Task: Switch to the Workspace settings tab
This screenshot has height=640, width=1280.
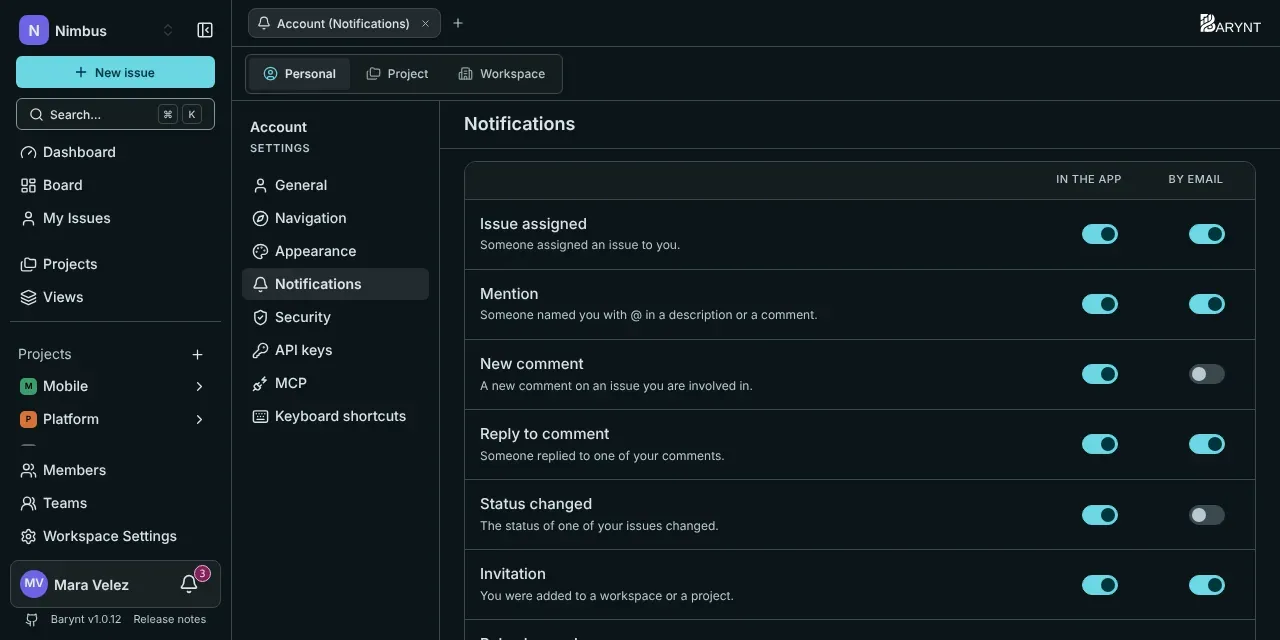Action: click(x=502, y=74)
